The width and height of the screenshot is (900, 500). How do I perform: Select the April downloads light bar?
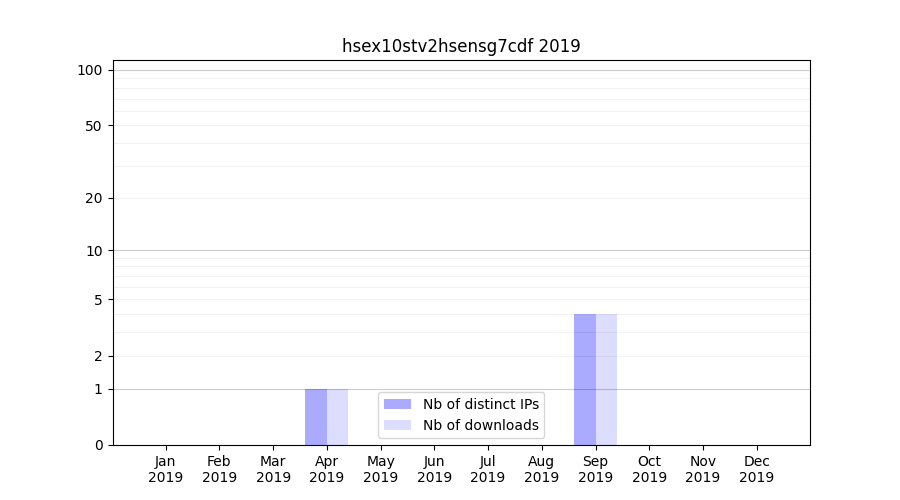pyautogui.click(x=338, y=417)
